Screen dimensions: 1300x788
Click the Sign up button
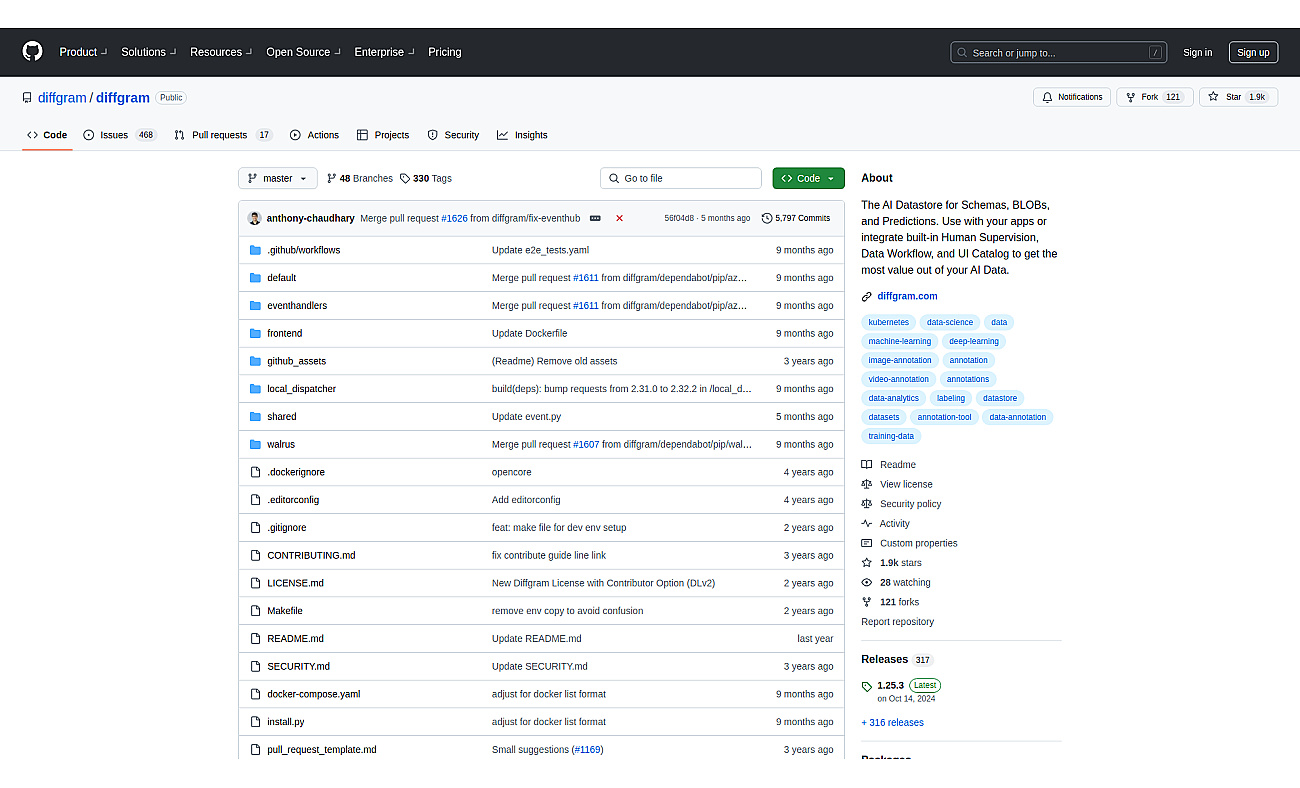pyautogui.click(x=1253, y=53)
